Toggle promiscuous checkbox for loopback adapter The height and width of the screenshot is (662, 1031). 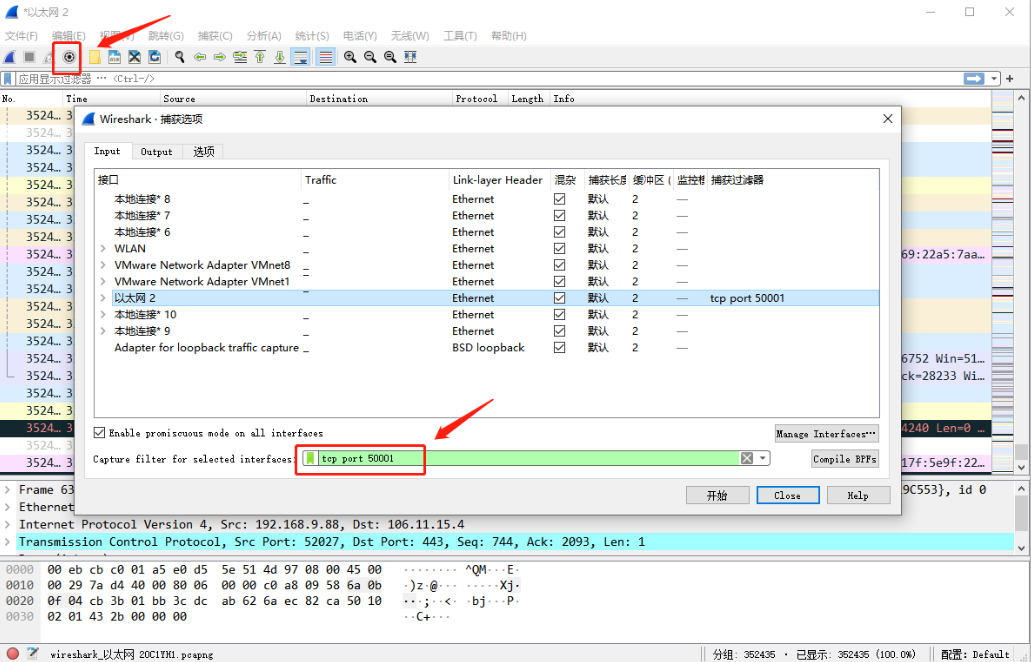pyautogui.click(x=560, y=347)
